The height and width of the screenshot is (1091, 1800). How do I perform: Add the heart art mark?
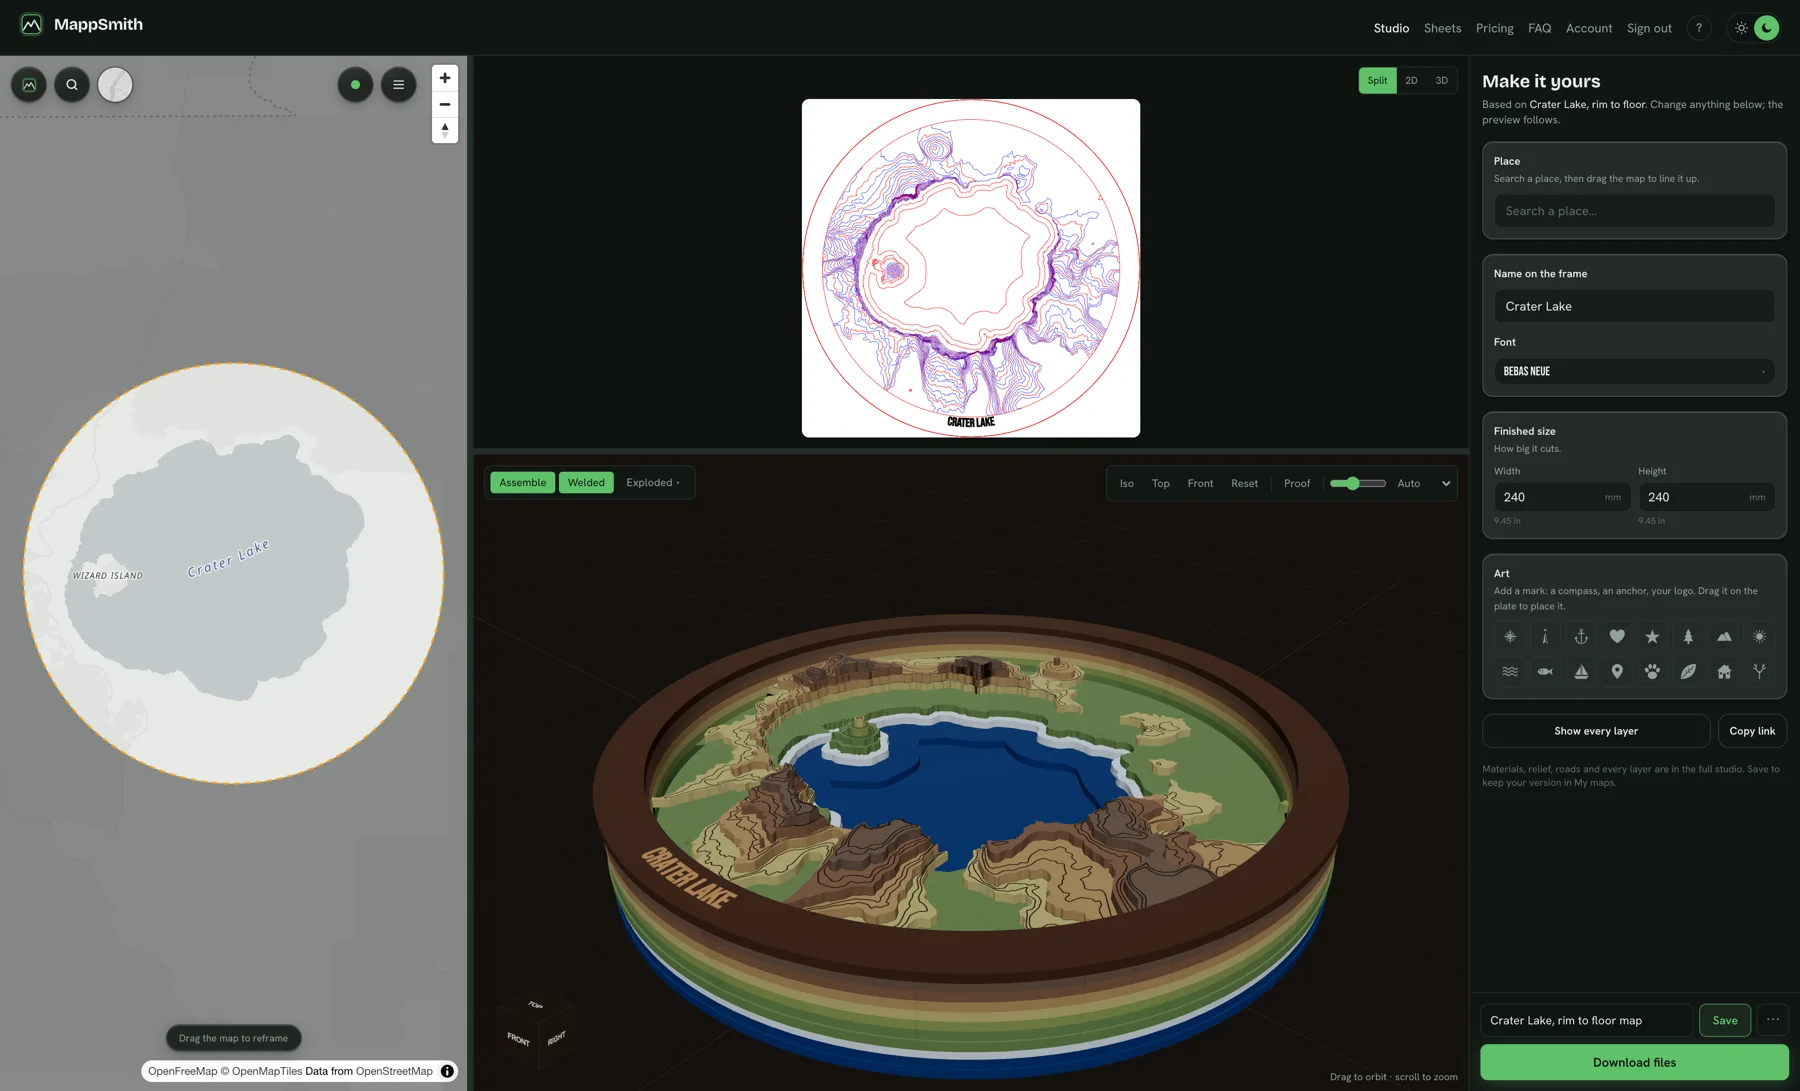pyautogui.click(x=1617, y=637)
